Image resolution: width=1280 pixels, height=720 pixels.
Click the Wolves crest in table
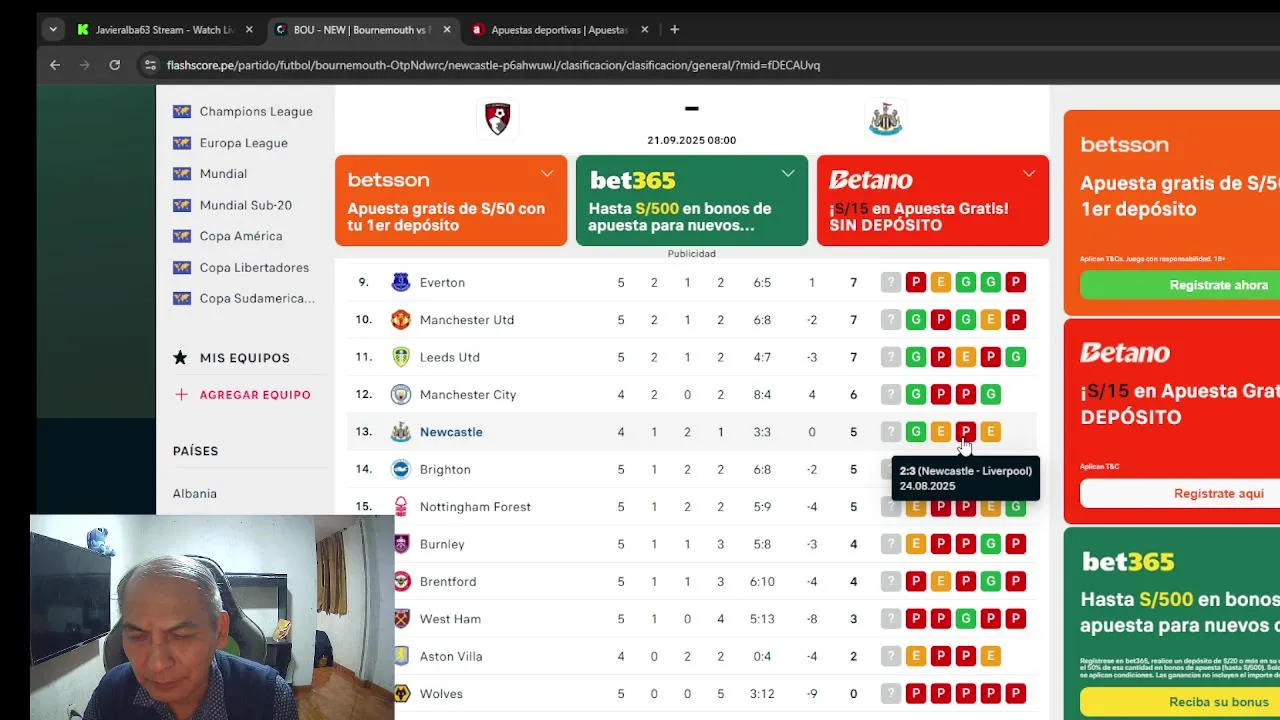click(x=401, y=693)
